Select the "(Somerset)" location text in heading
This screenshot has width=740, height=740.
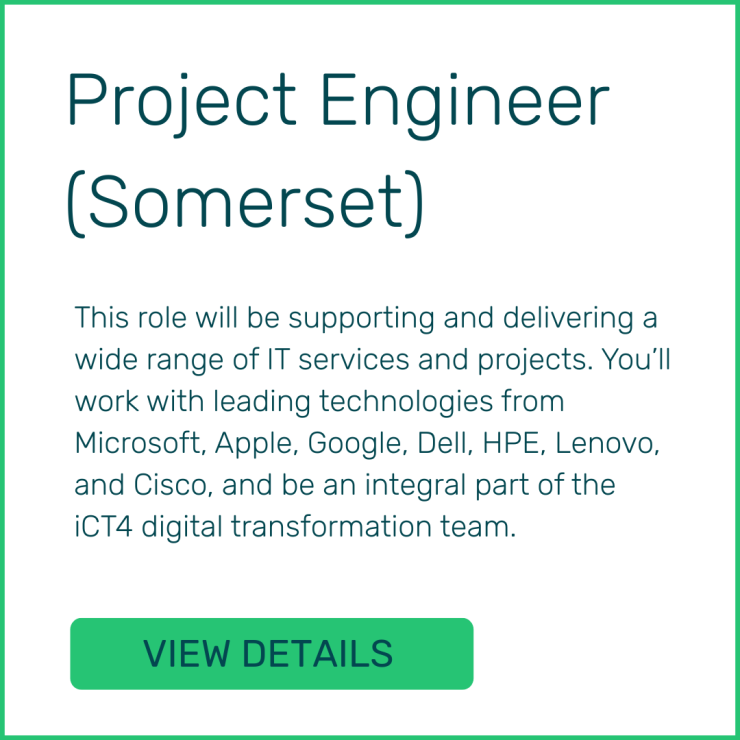point(245,202)
